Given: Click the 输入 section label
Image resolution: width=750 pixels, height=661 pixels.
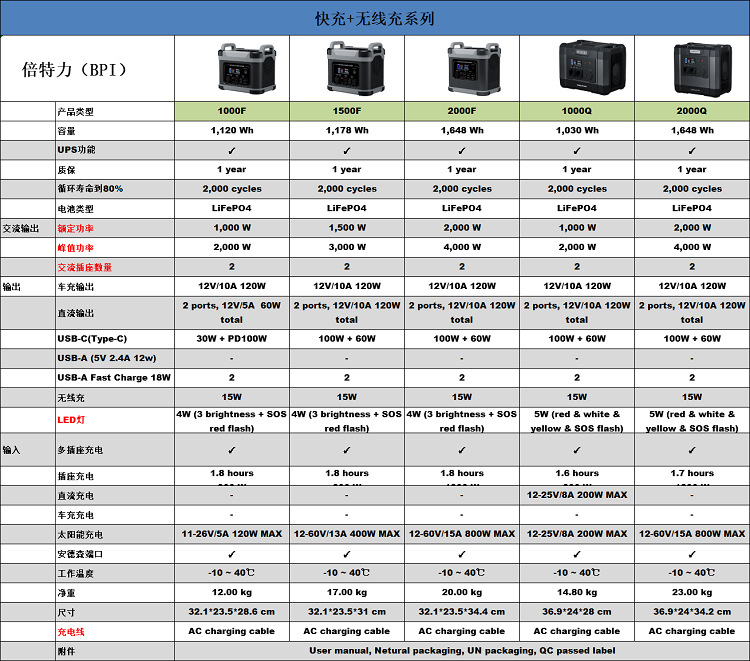Looking at the screenshot, I should point(11,450).
